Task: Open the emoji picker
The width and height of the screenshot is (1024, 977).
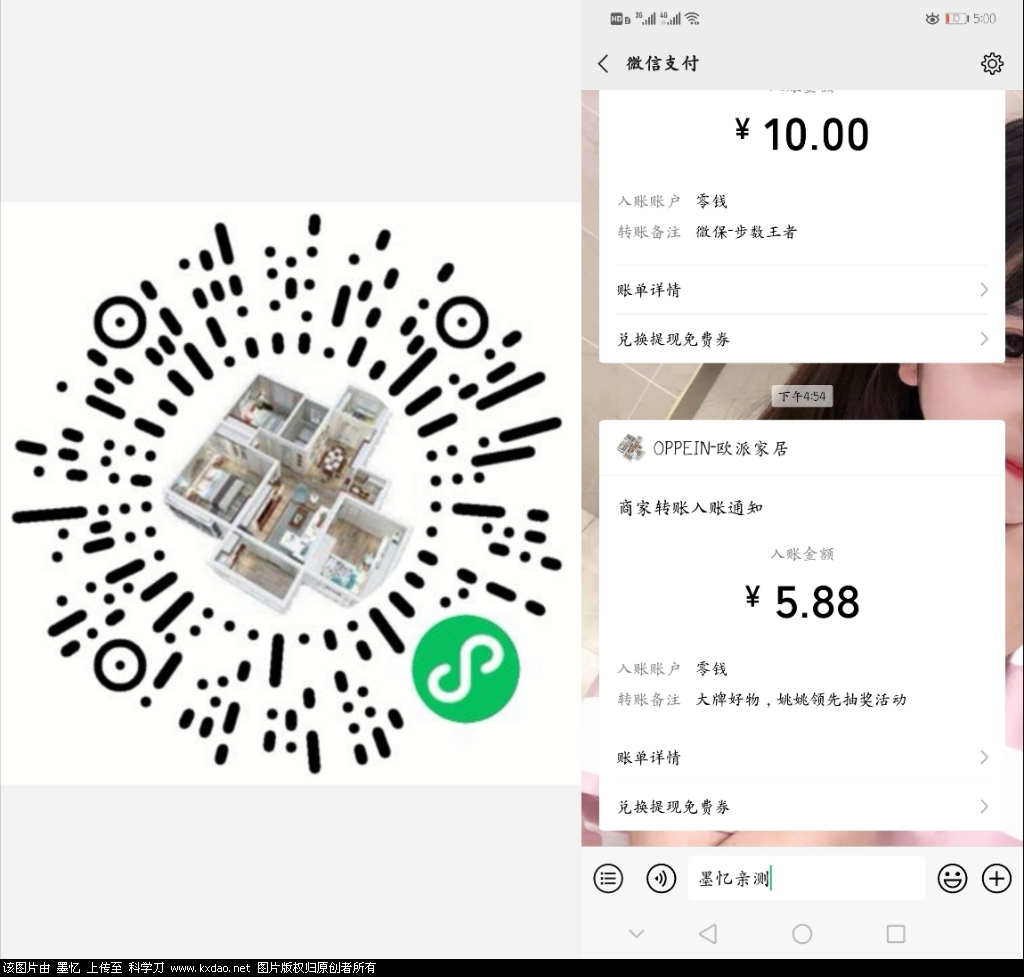Action: pos(952,878)
